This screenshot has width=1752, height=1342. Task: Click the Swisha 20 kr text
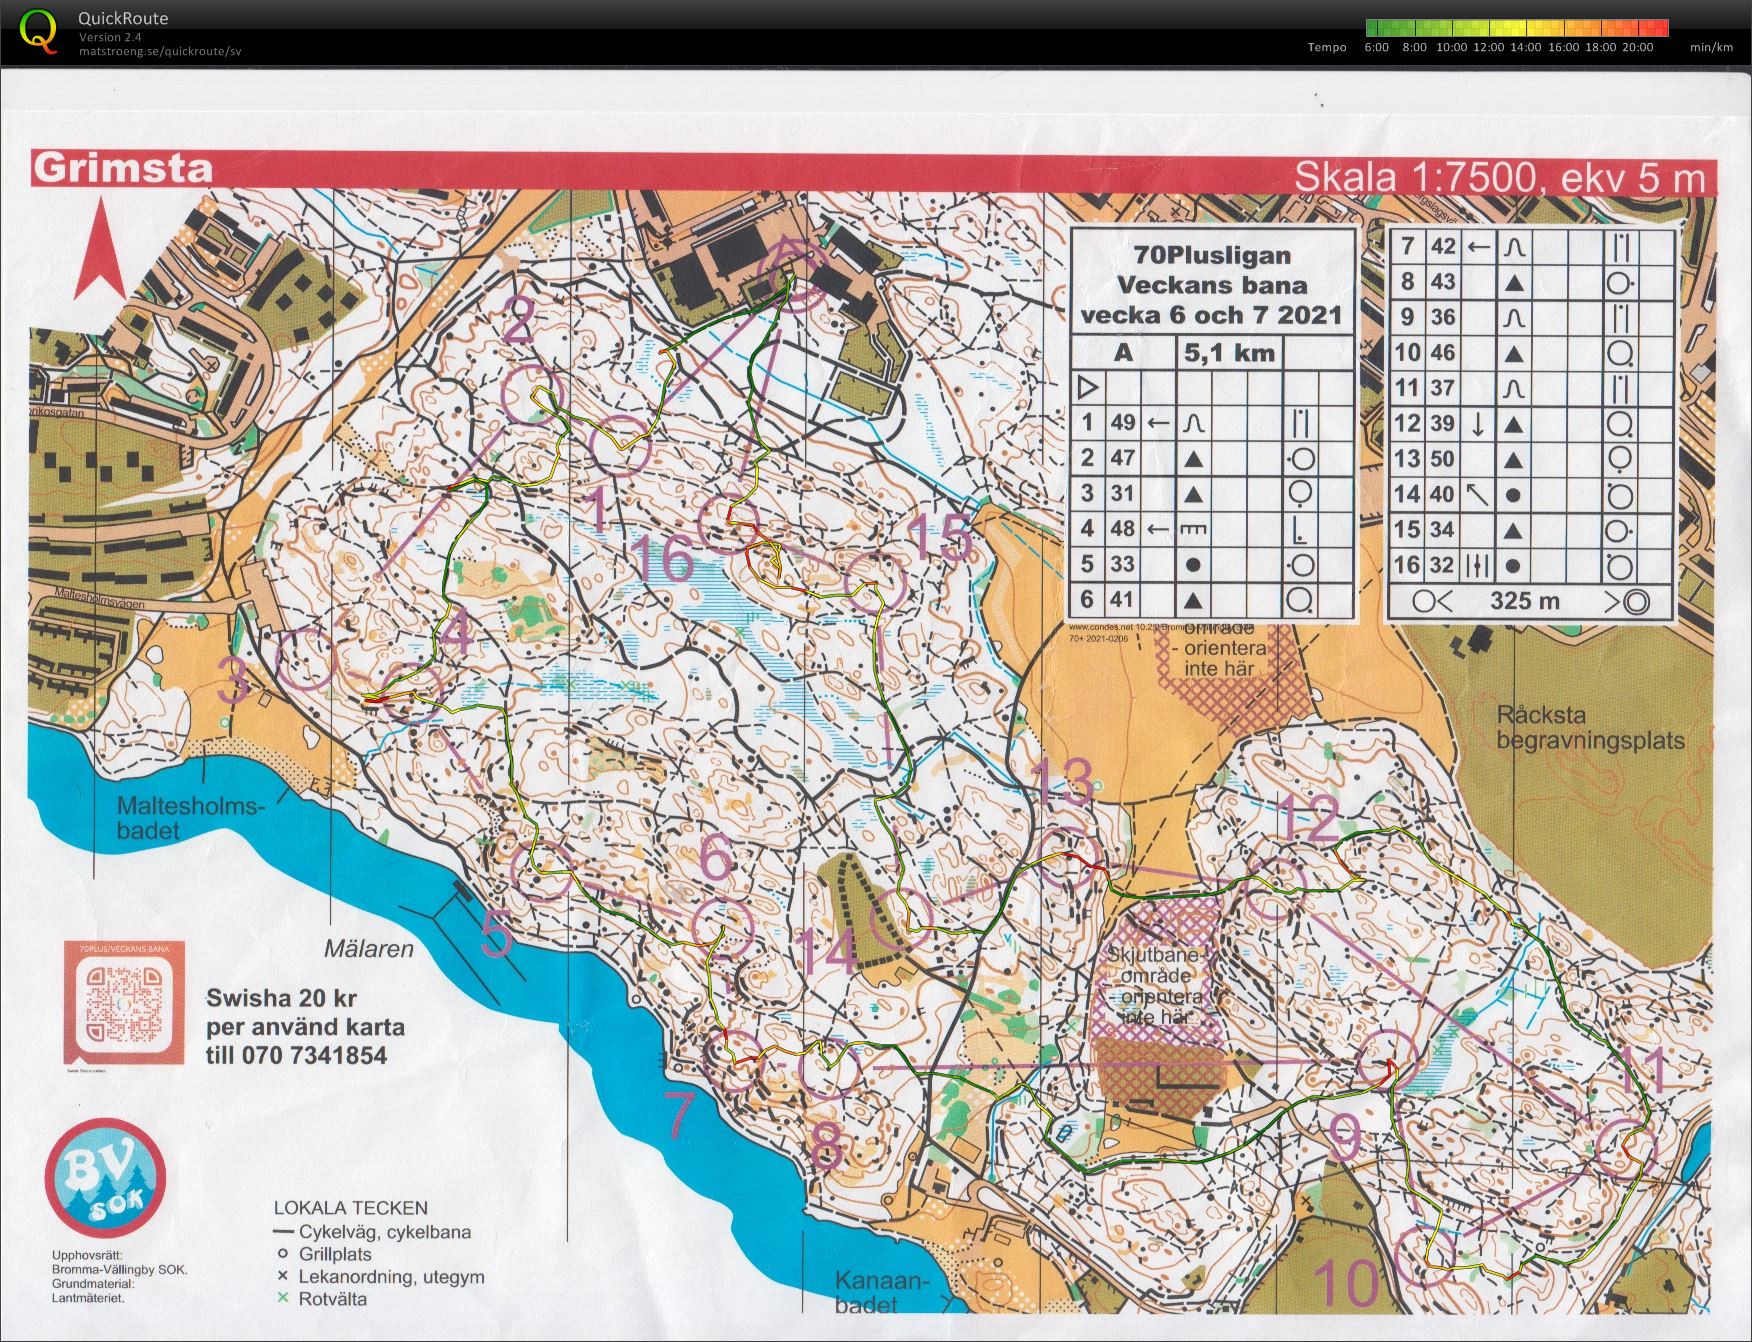click(x=281, y=997)
